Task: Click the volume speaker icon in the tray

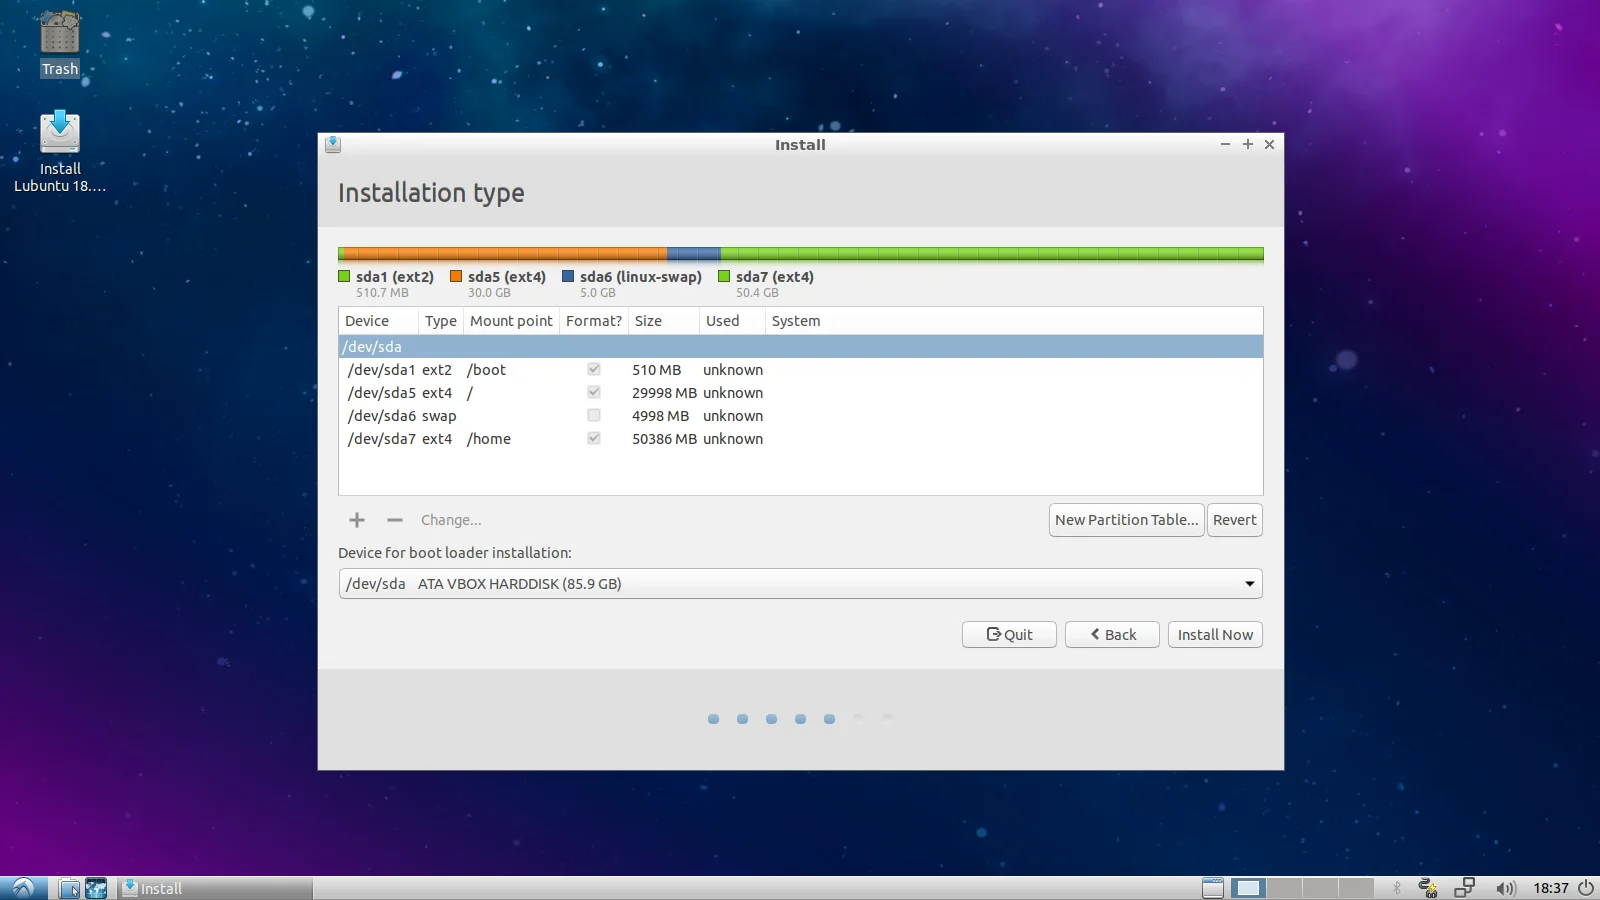Action: coord(1505,888)
